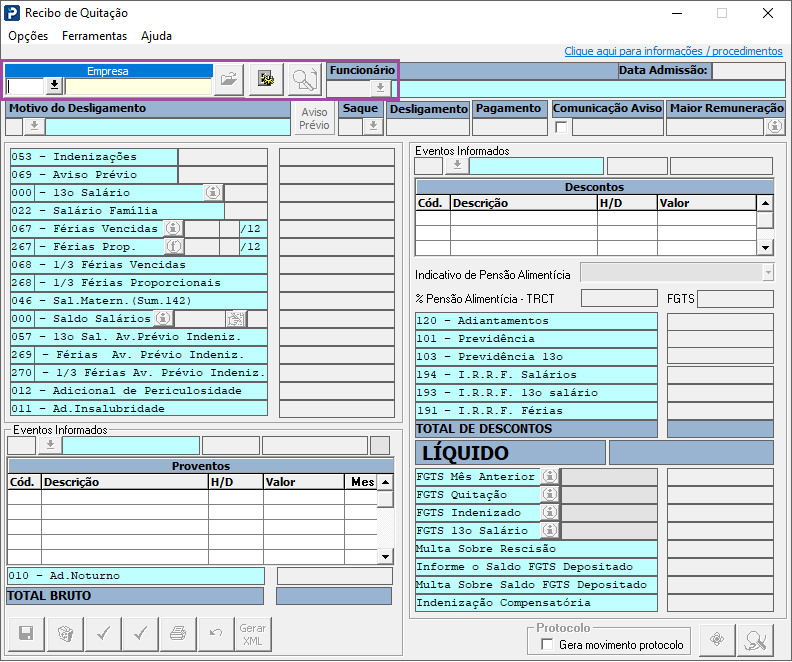Open 'Clique aqui para informações / procedimentos' link
The width and height of the screenshot is (792, 662).
[673, 51]
